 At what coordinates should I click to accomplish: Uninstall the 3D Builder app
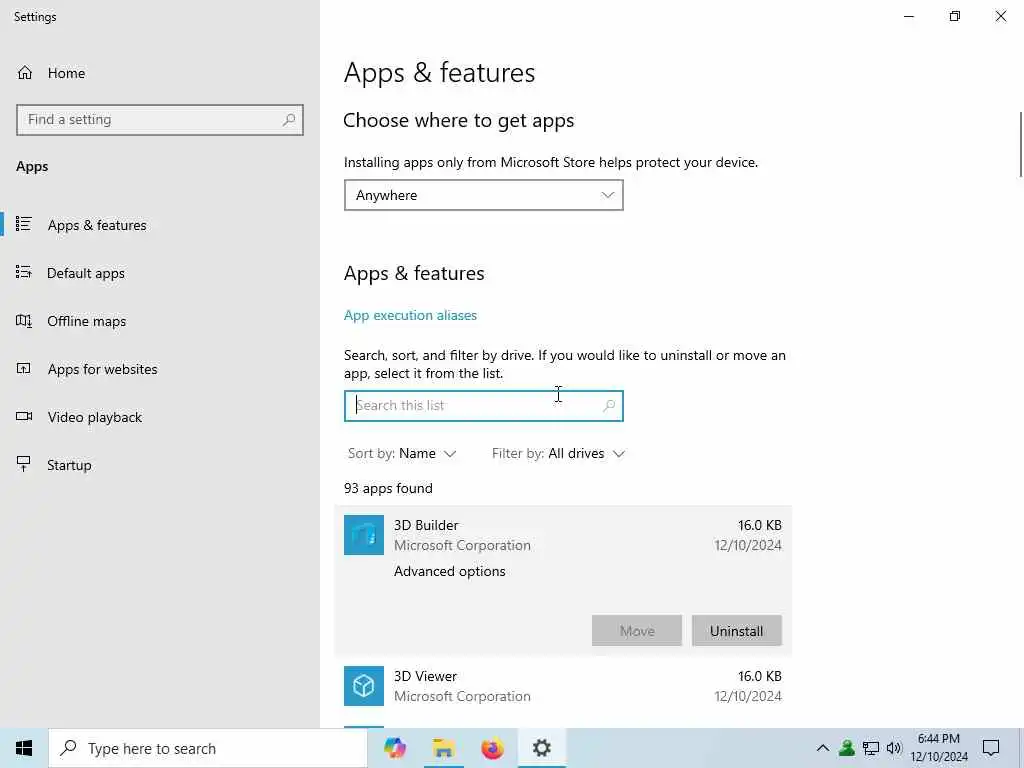[737, 631]
